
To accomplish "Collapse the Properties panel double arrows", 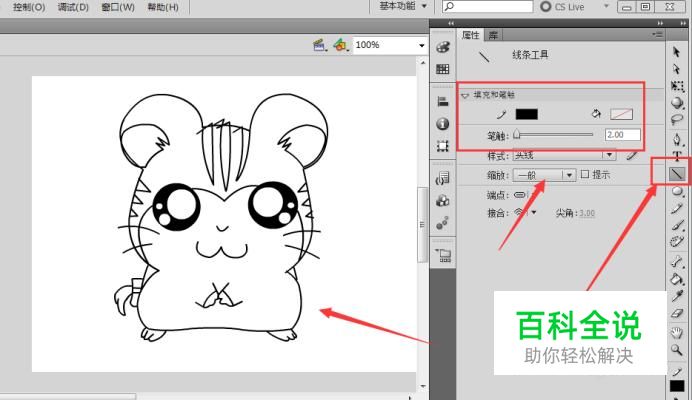I will (x=660, y=23).
